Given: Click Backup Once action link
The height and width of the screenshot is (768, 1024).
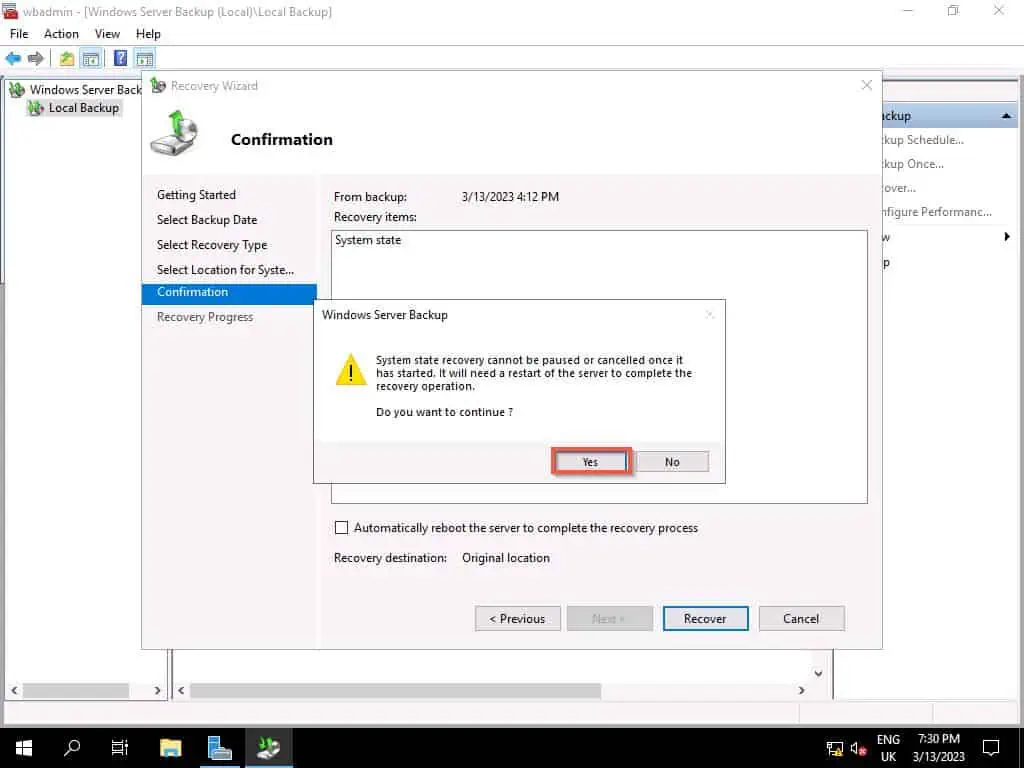Looking at the screenshot, I should (912, 164).
